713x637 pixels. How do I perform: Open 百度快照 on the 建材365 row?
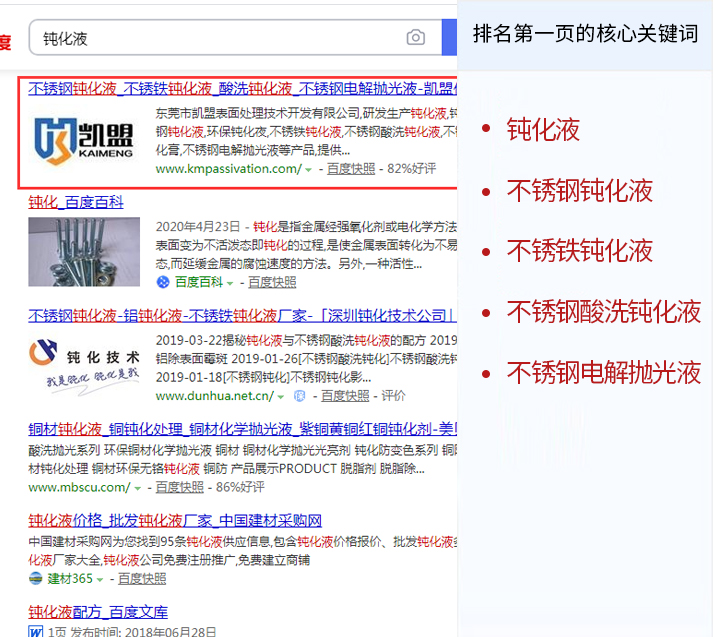[x=142, y=579]
